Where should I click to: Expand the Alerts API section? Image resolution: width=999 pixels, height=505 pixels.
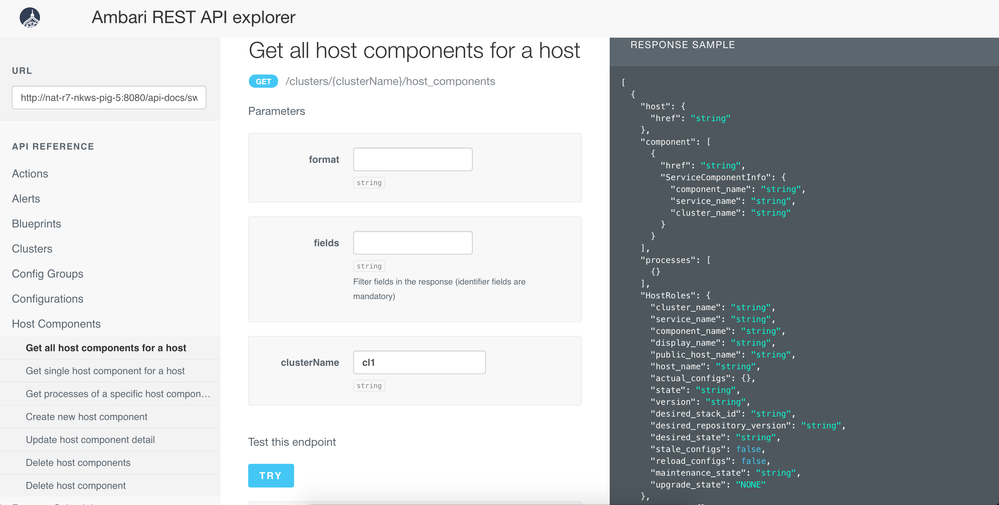(26, 199)
